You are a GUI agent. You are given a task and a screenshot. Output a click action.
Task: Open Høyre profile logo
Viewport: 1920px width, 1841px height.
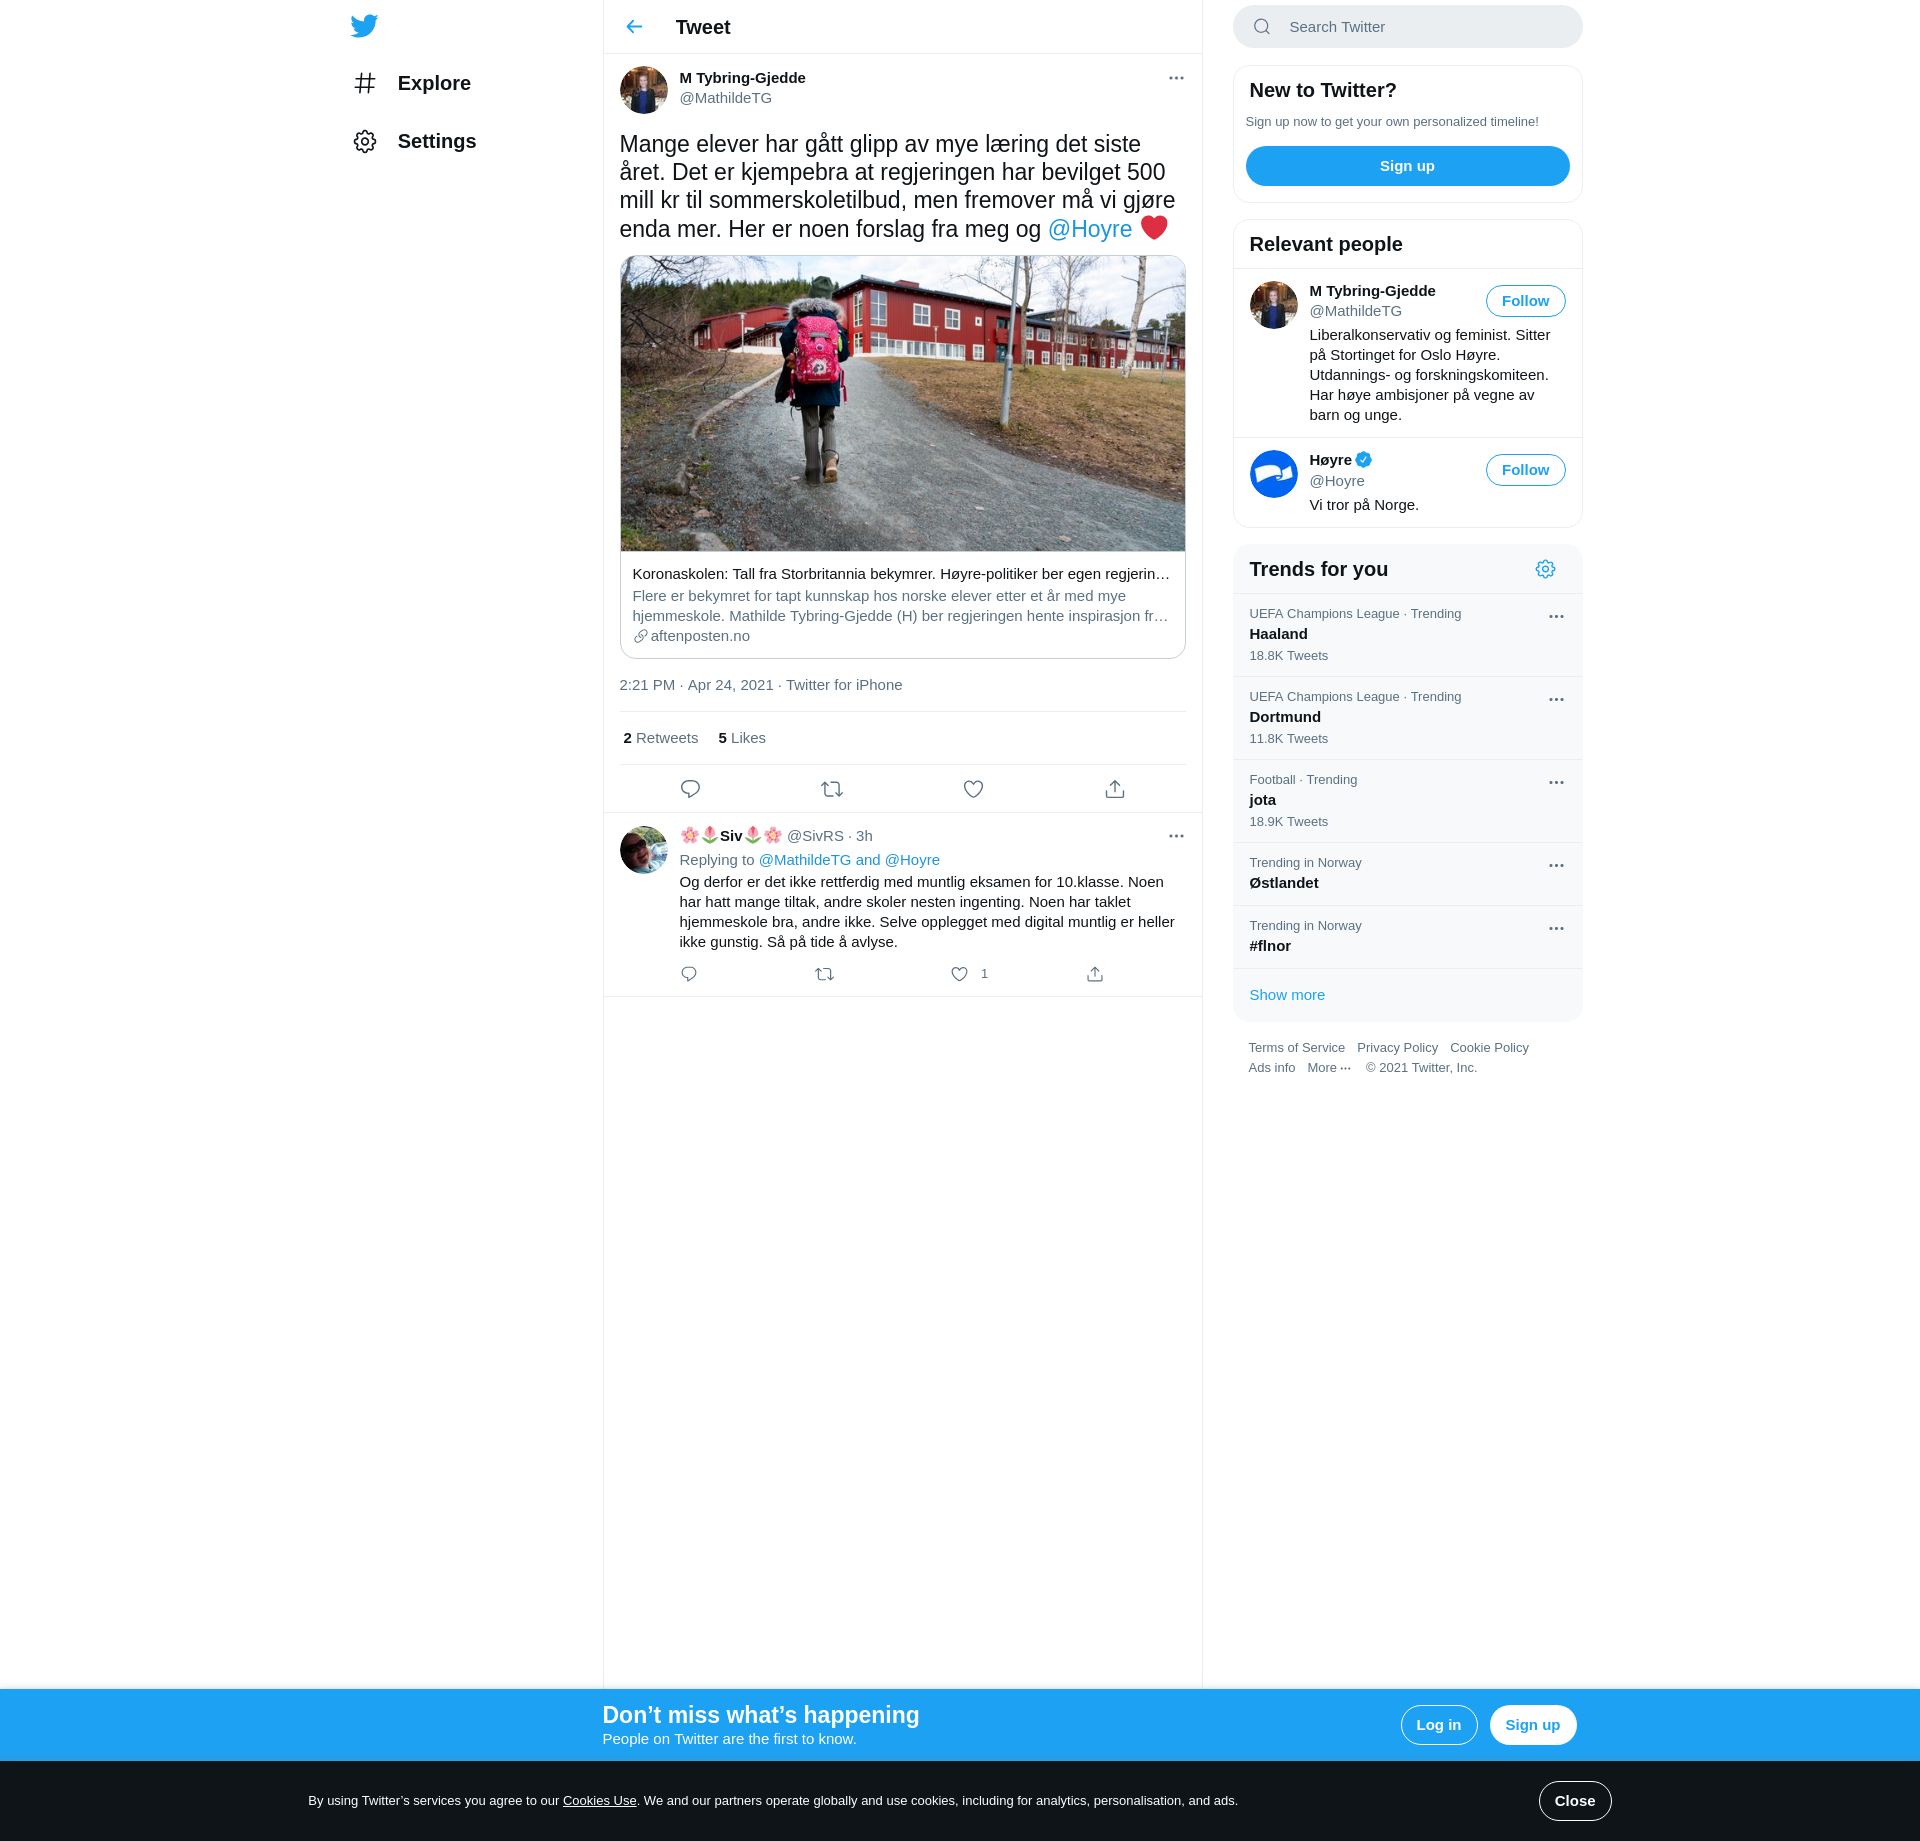coord(1273,474)
